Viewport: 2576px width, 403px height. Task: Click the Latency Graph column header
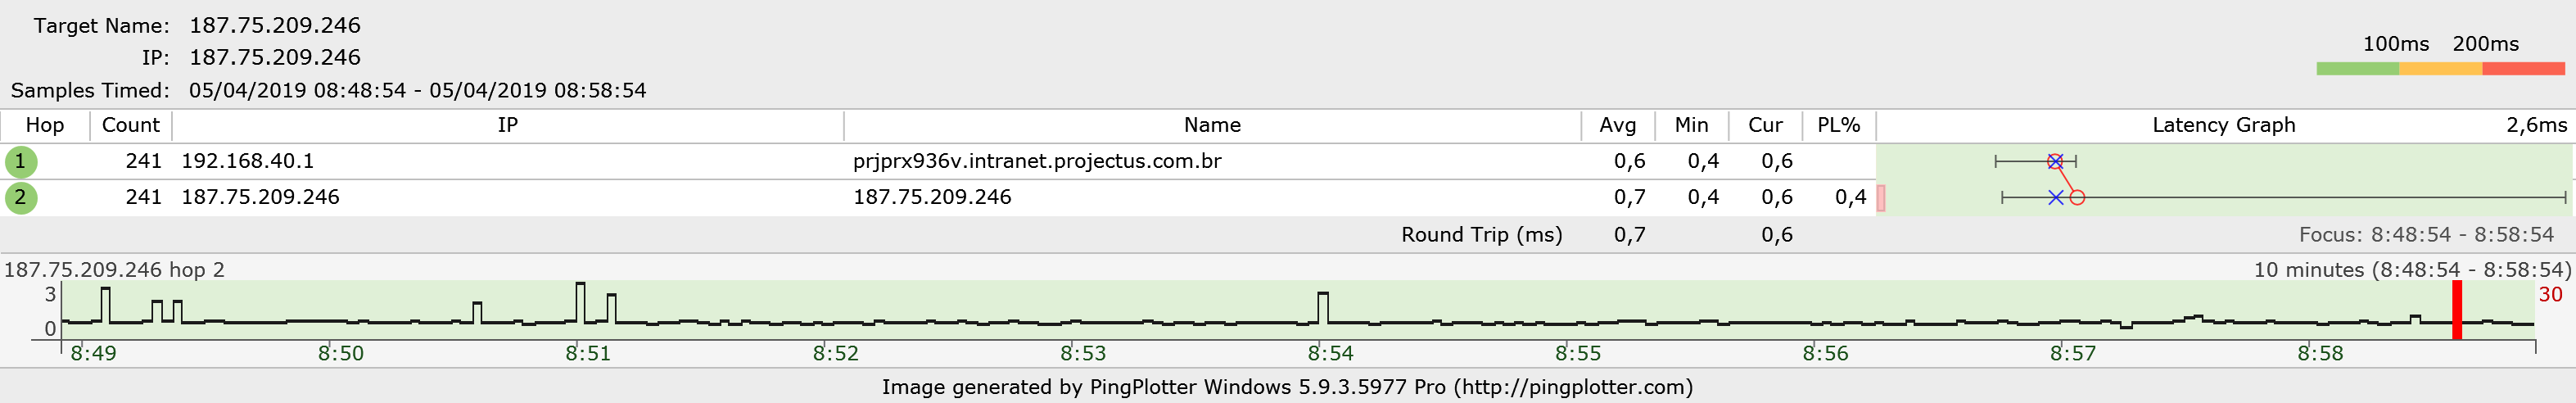point(2224,125)
